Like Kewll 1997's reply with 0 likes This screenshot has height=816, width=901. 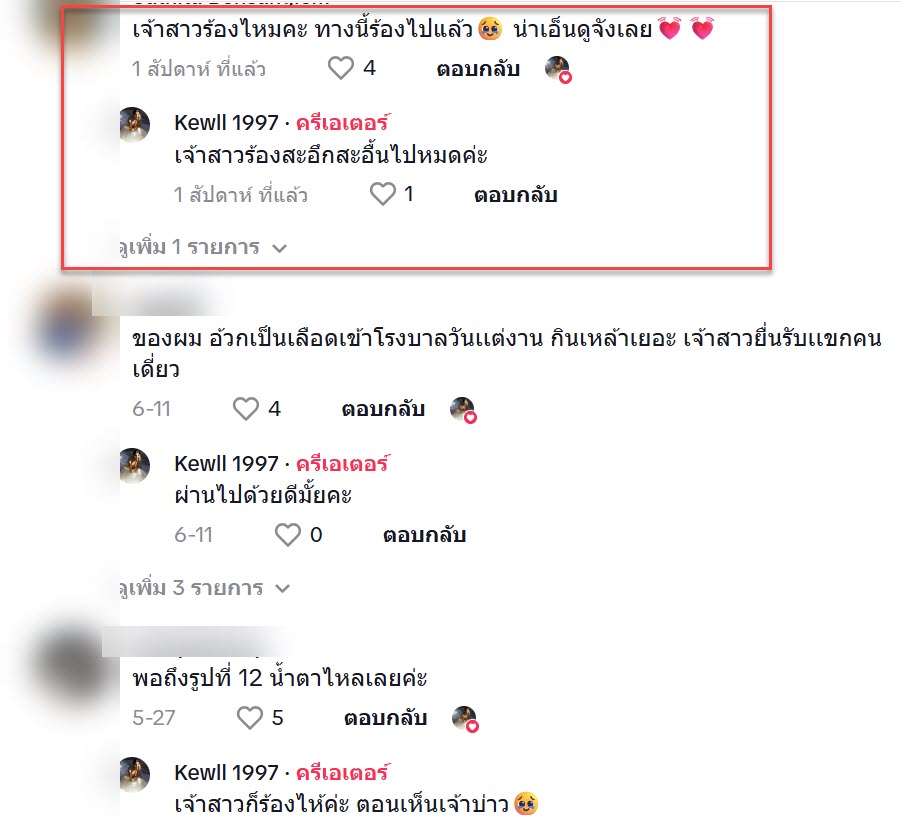[287, 534]
